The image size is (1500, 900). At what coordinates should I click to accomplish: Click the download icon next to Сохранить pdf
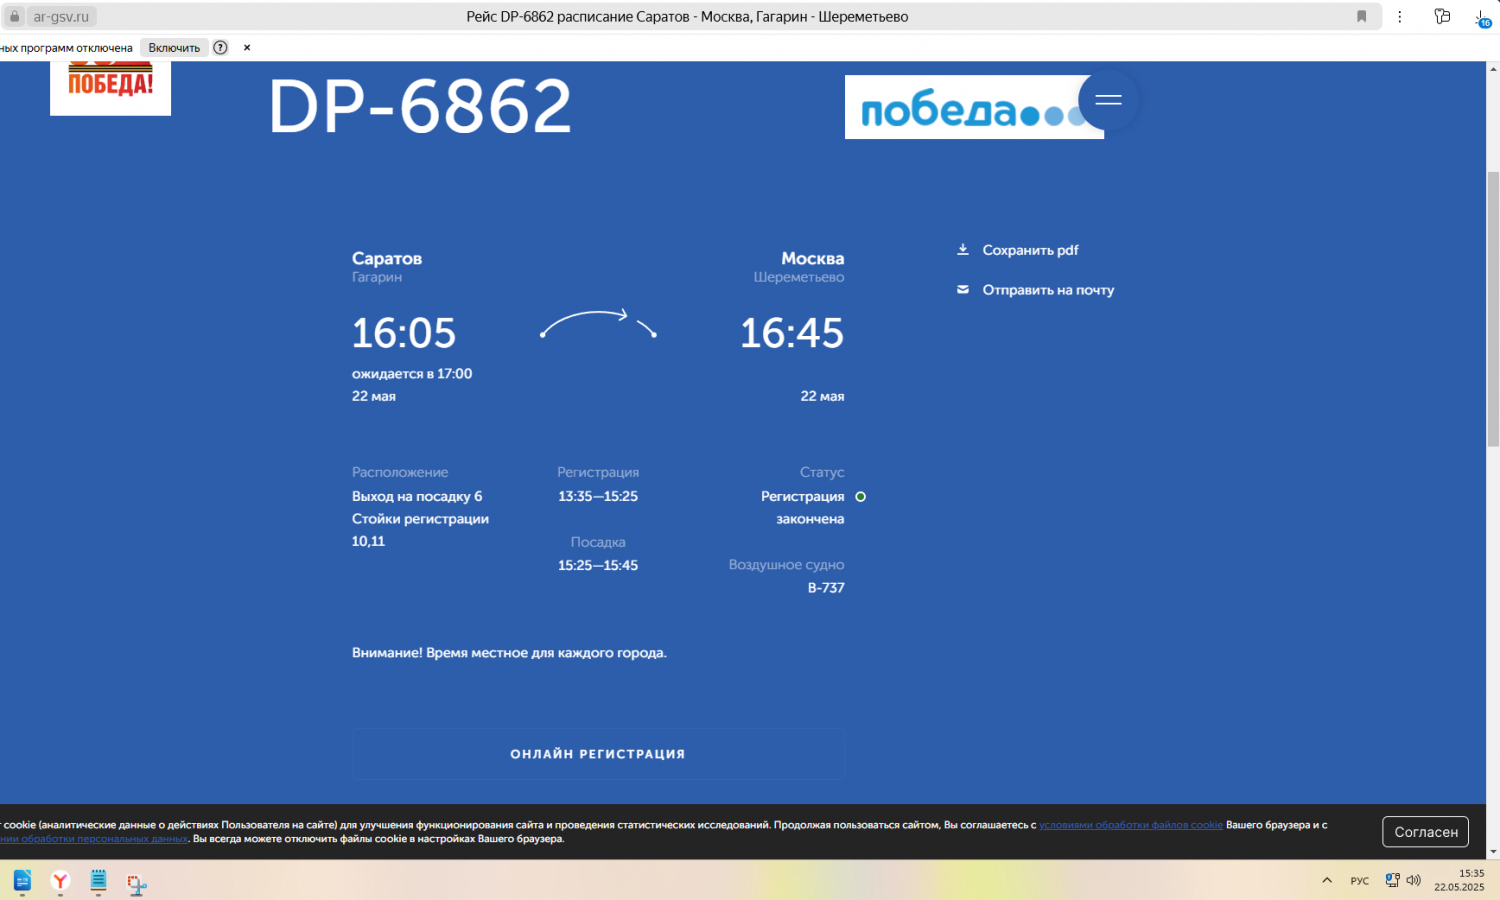tap(963, 249)
